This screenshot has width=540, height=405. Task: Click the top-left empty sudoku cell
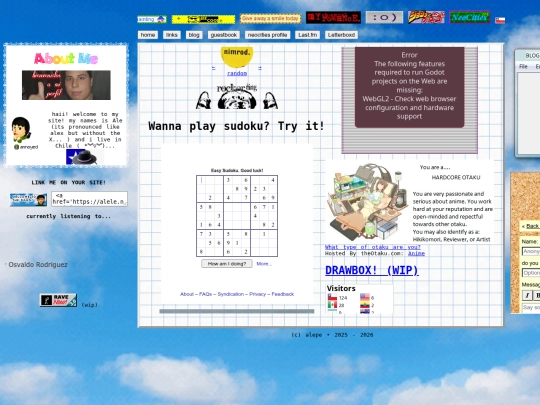pyautogui.click(x=201, y=180)
